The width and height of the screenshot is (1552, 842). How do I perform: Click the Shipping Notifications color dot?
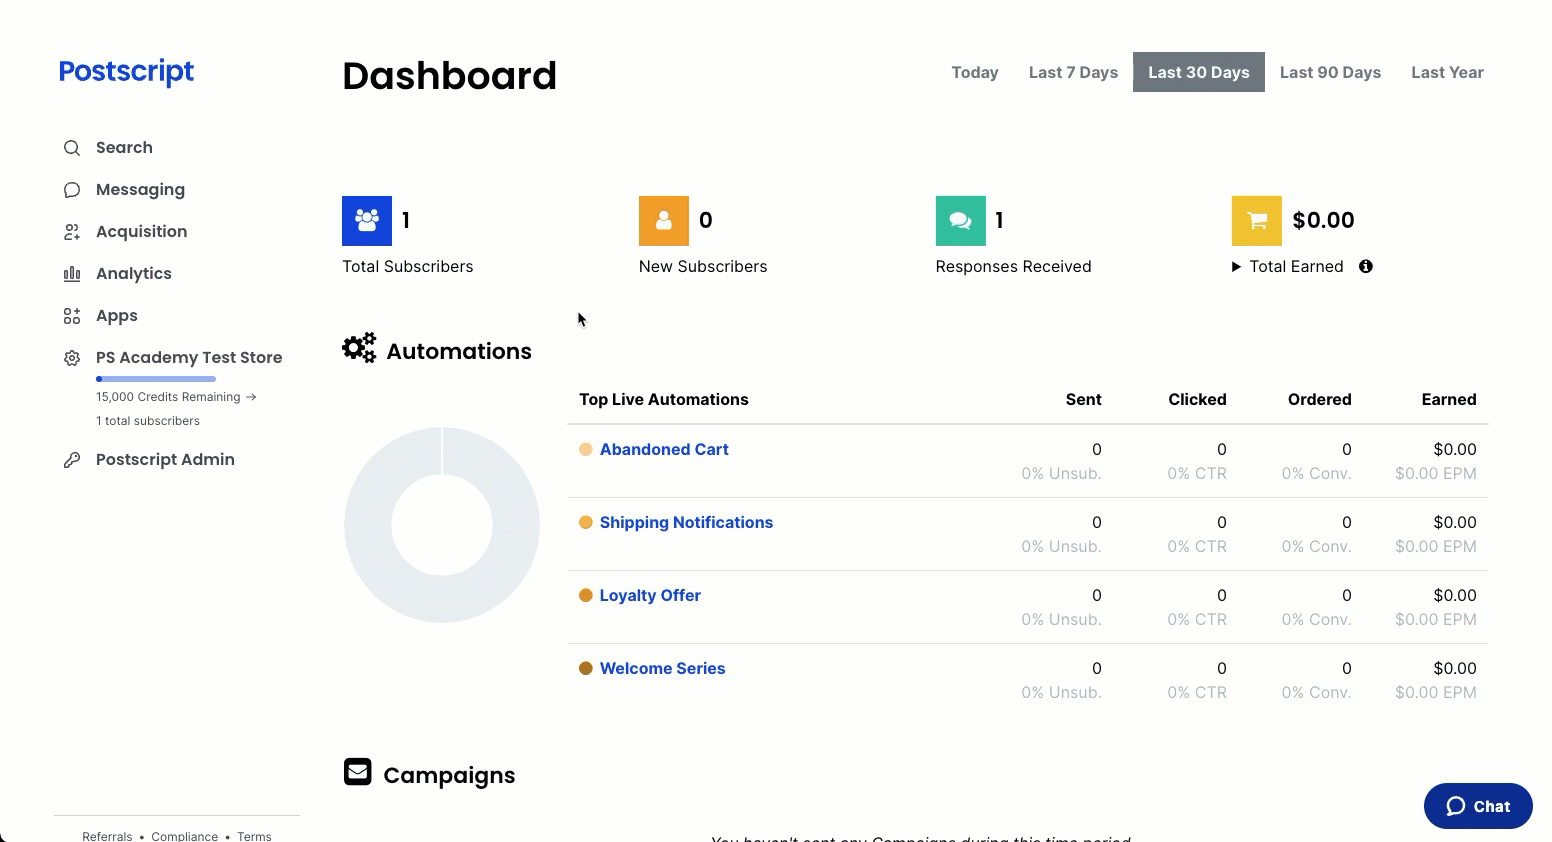(586, 523)
